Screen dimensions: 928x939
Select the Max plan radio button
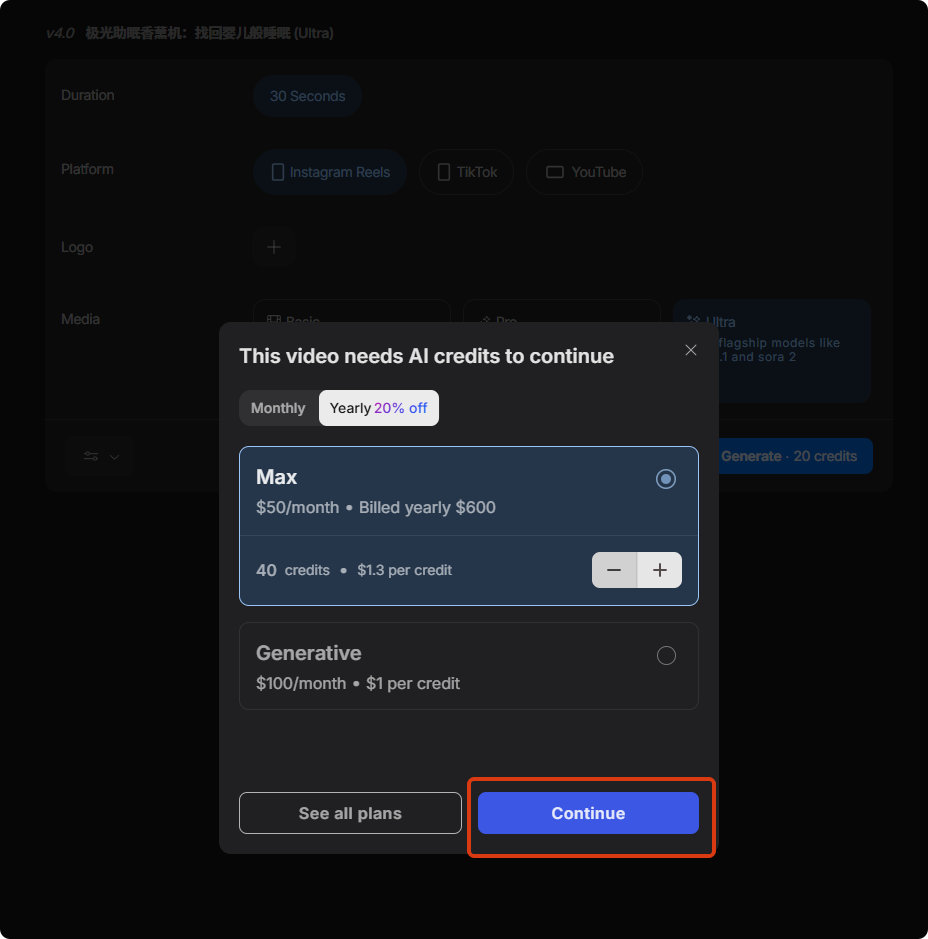click(x=666, y=479)
